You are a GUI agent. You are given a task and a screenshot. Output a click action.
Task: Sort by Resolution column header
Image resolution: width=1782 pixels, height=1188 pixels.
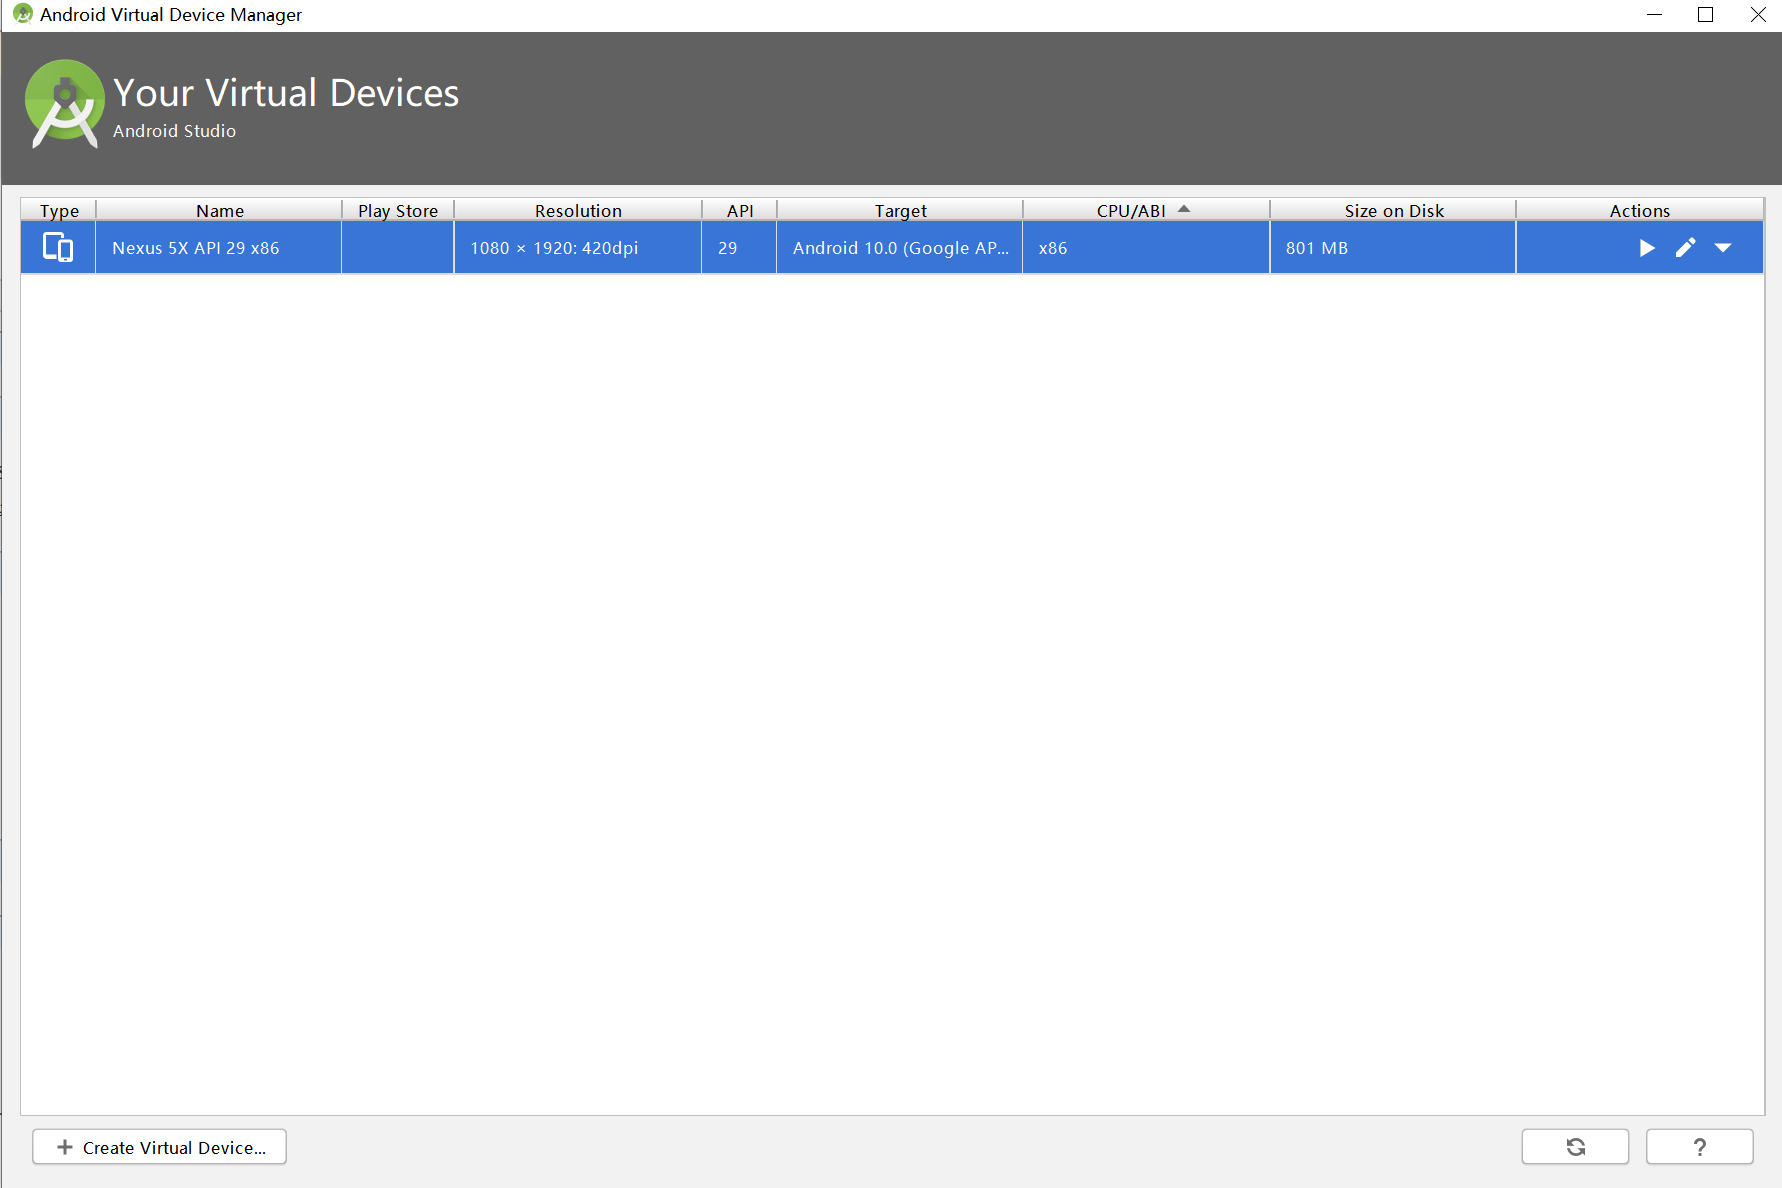point(578,210)
